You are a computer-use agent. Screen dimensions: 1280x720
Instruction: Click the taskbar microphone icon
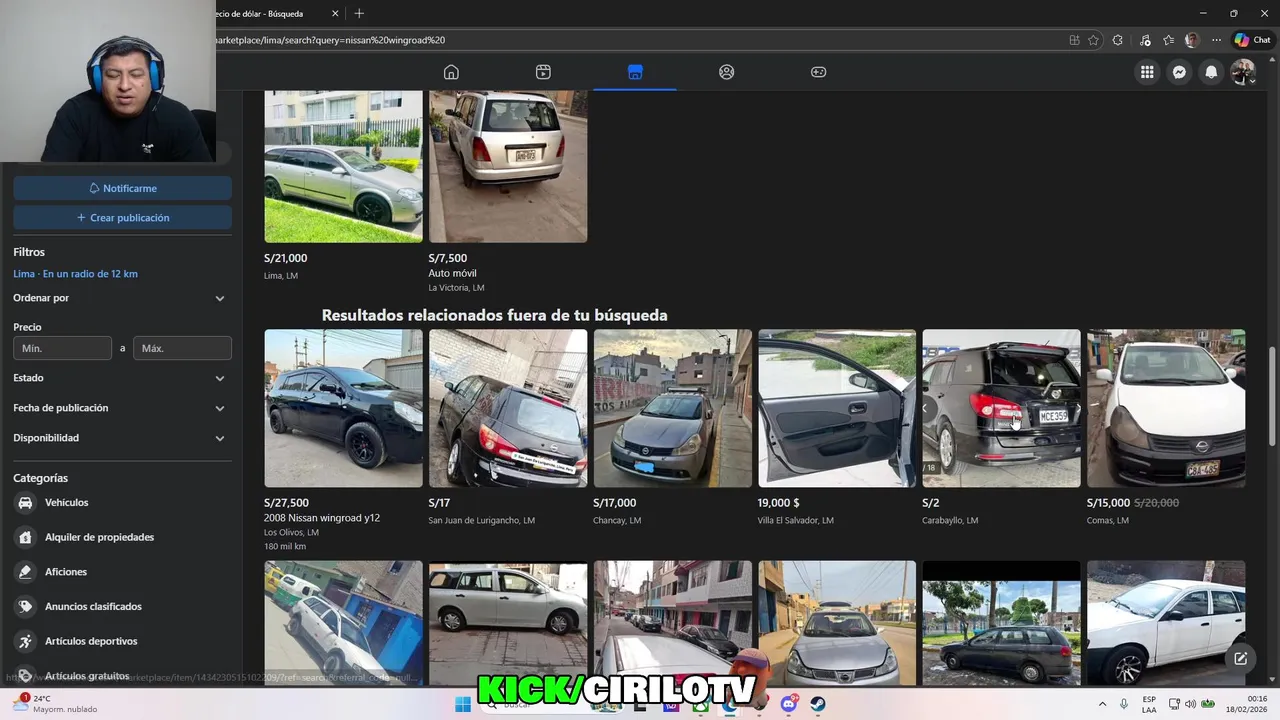click(x=1124, y=704)
